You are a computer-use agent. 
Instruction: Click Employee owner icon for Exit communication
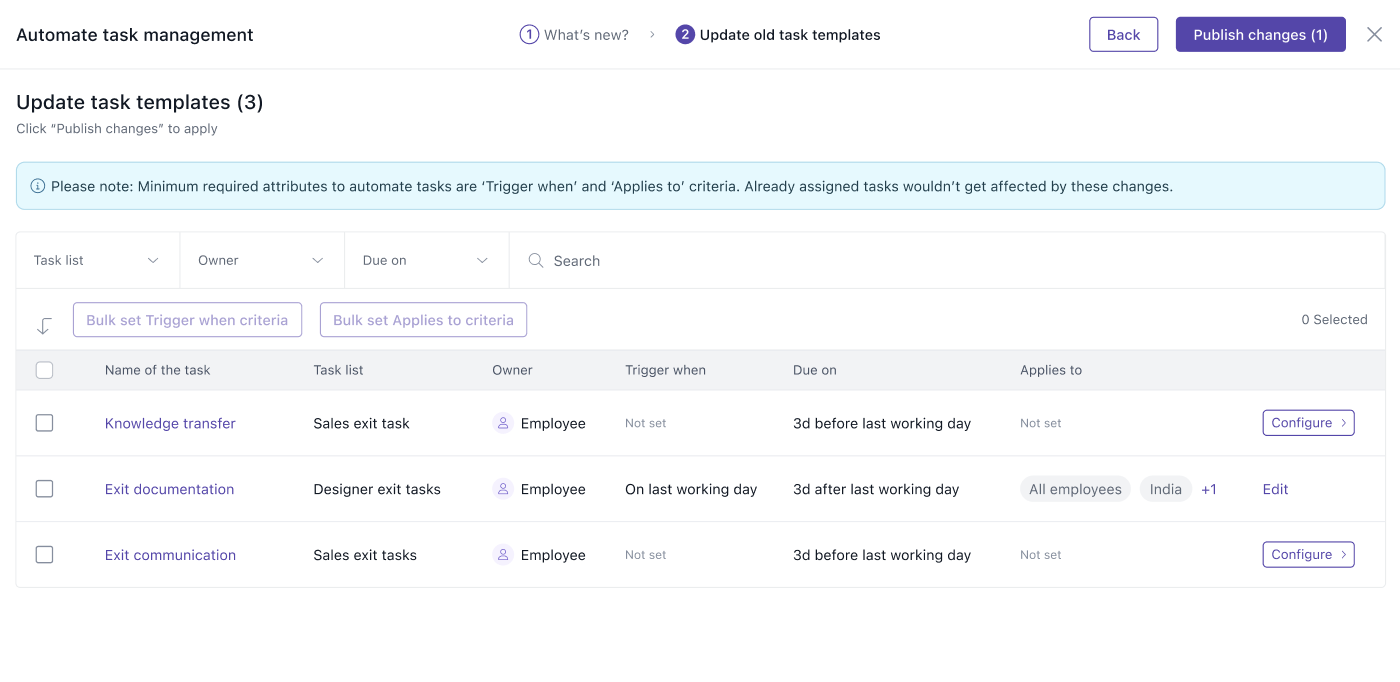pos(503,555)
